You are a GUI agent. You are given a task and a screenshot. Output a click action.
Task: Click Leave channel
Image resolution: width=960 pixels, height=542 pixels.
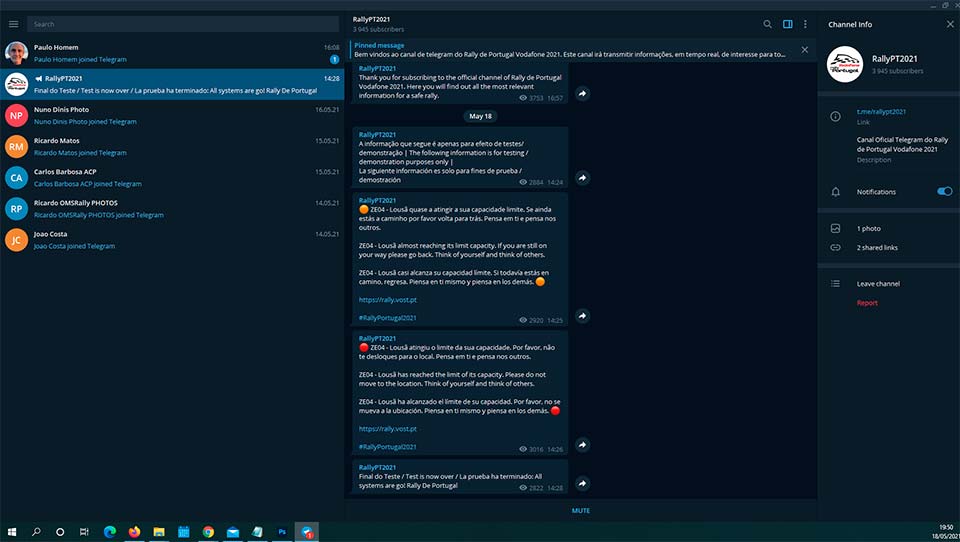pyautogui.click(x=878, y=284)
